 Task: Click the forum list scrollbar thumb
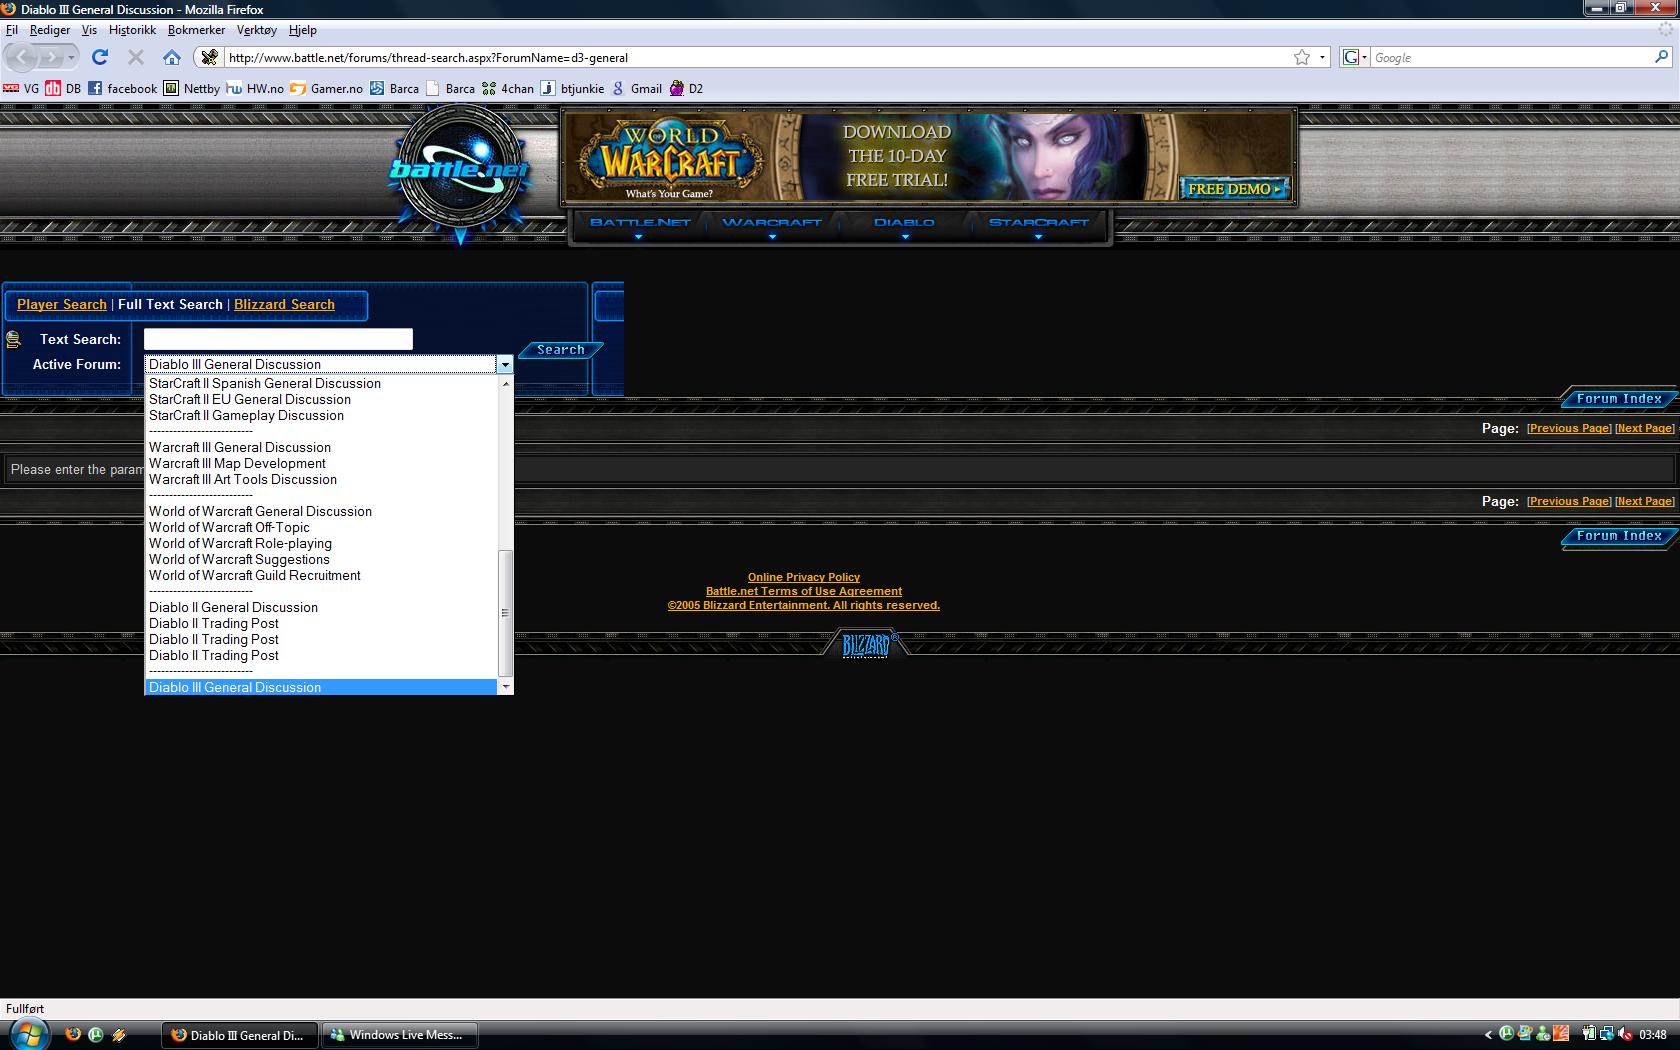(505, 613)
